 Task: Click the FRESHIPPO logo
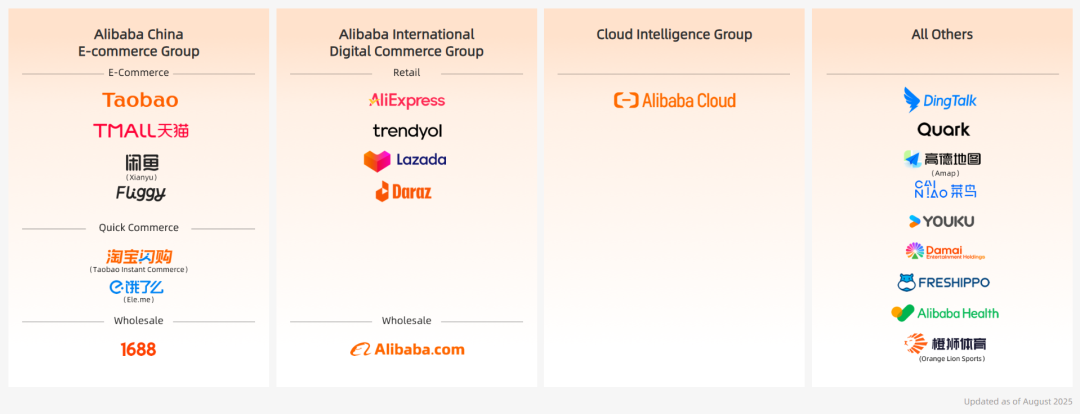click(x=942, y=282)
